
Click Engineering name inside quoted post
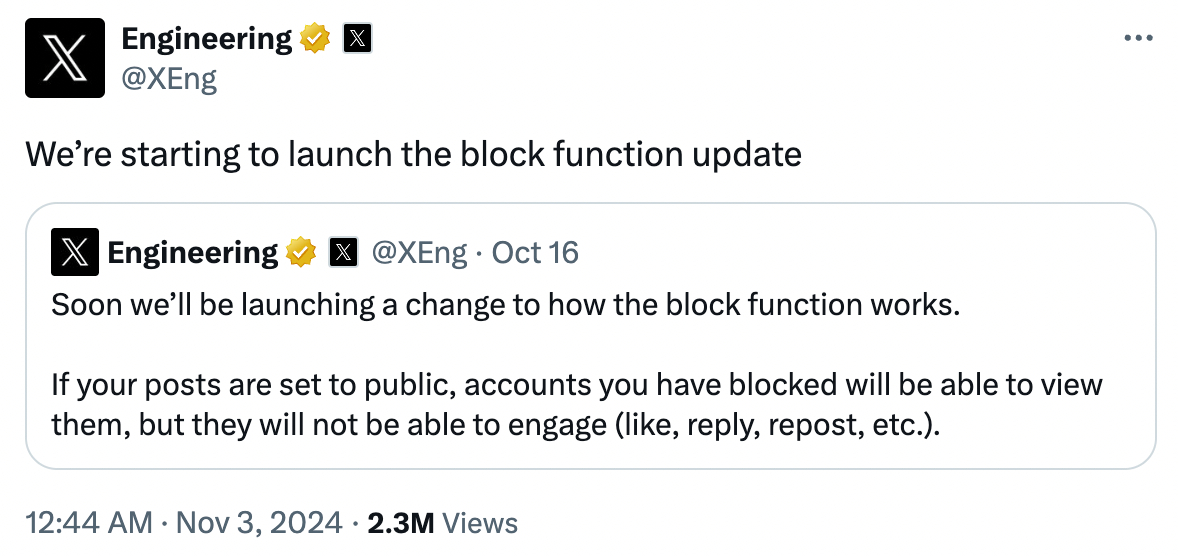(x=192, y=253)
